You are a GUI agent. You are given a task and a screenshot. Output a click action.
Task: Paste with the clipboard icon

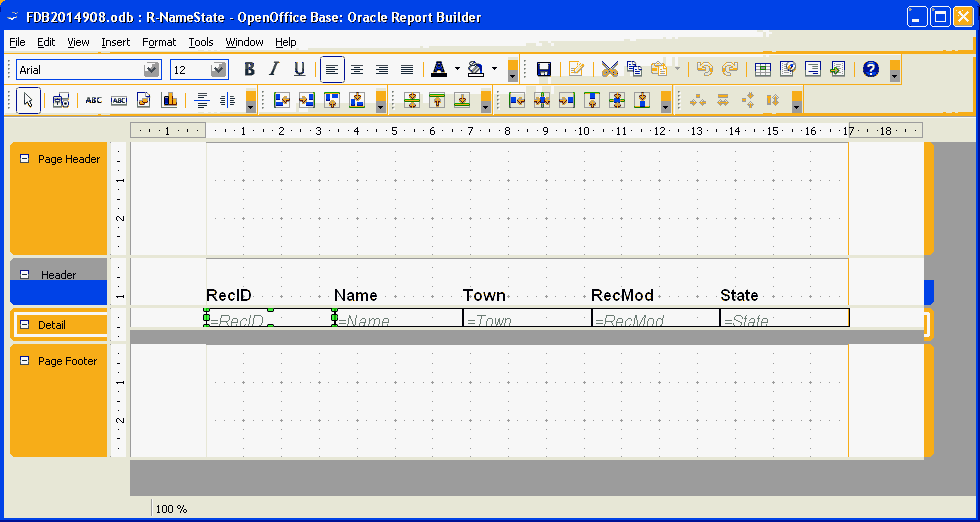pyautogui.click(x=659, y=69)
